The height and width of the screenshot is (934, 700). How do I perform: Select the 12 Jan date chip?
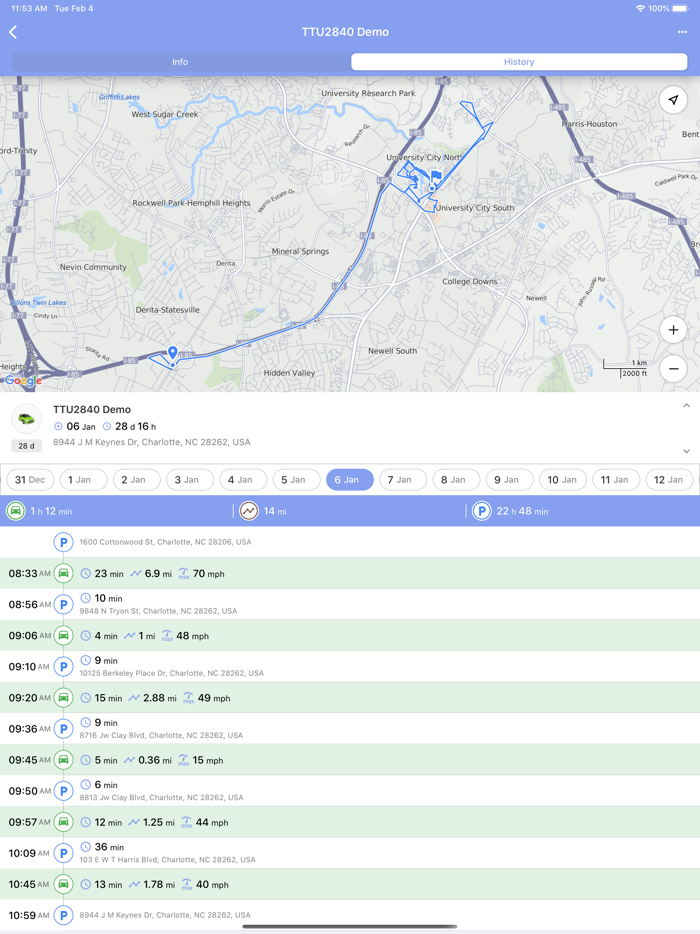[670, 480]
